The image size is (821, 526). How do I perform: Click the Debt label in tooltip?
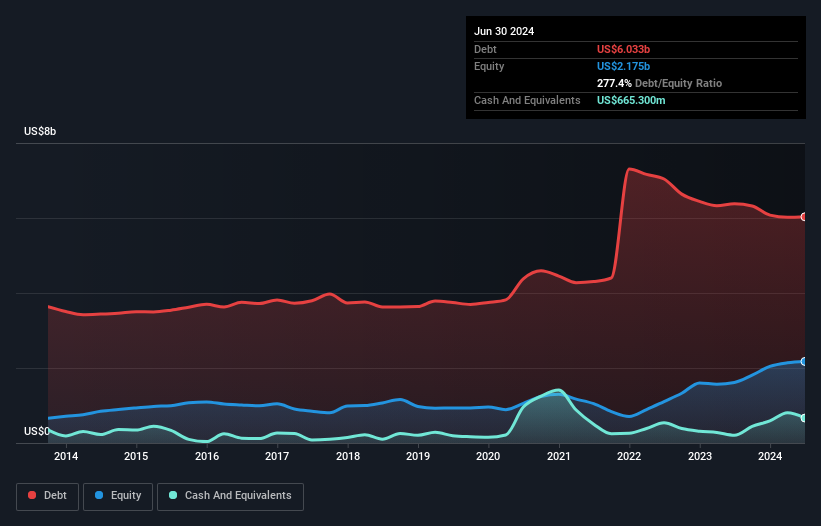click(485, 49)
